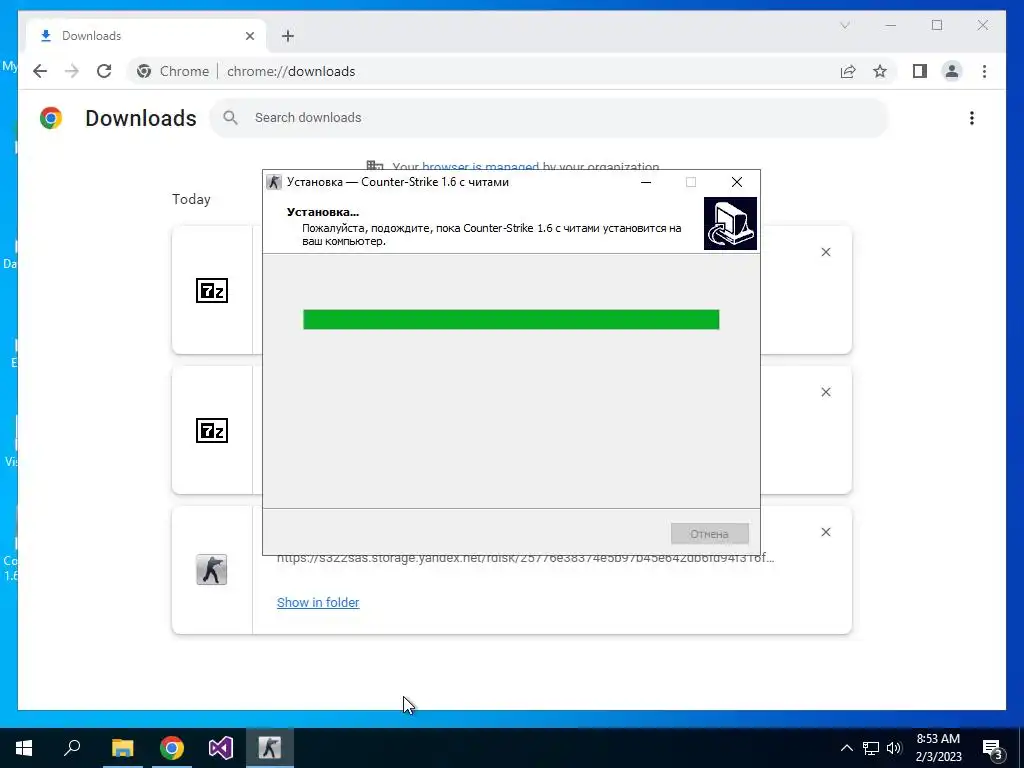1024x768 pixels.
Task: Open Windows taskbar search
Action: [72, 748]
